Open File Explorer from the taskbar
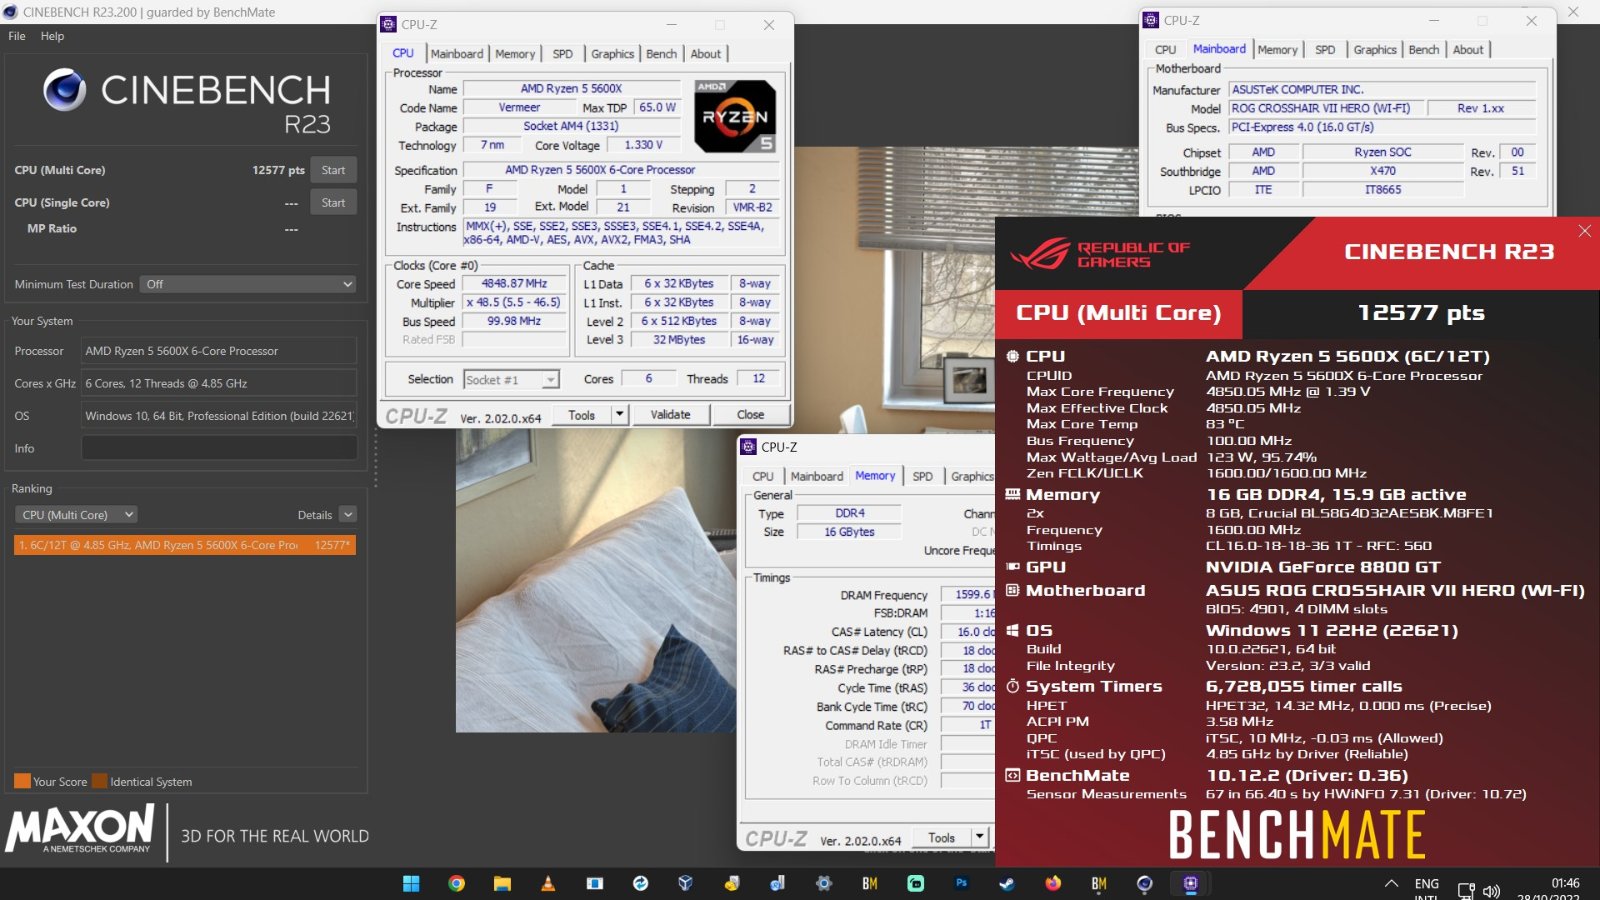This screenshot has width=1600, height=900. pos(502,883)
